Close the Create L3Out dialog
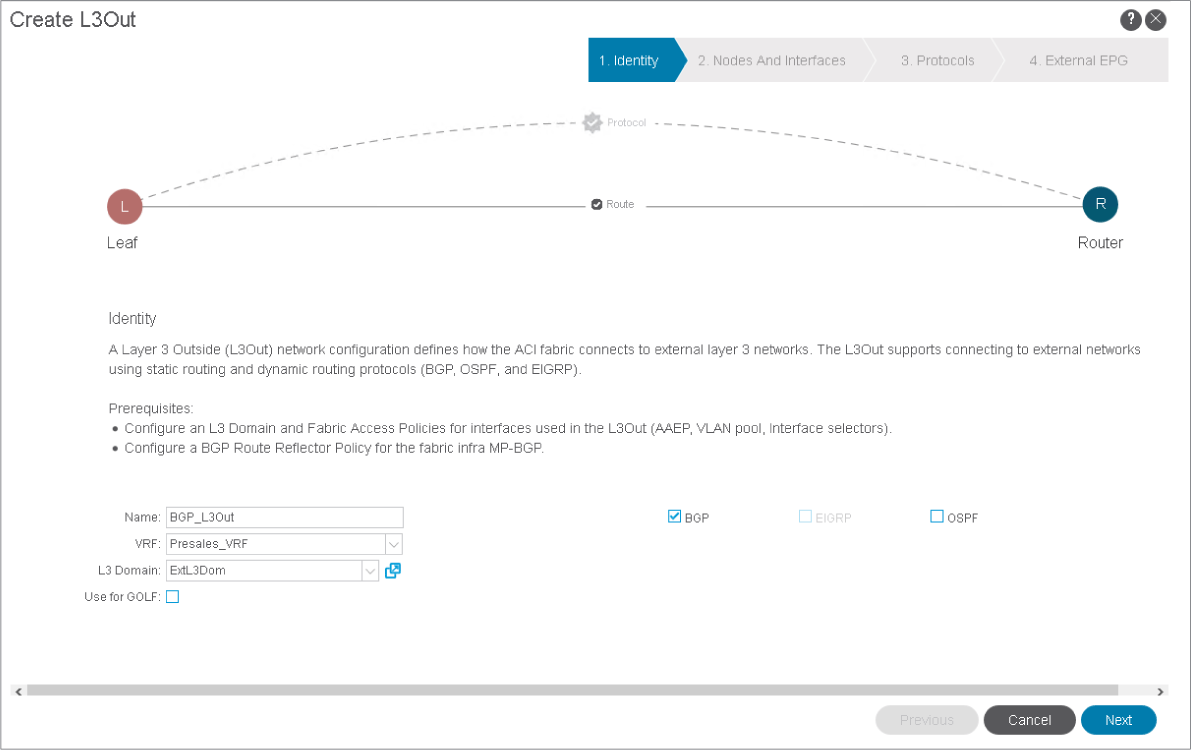 (x=1156, y=20)
